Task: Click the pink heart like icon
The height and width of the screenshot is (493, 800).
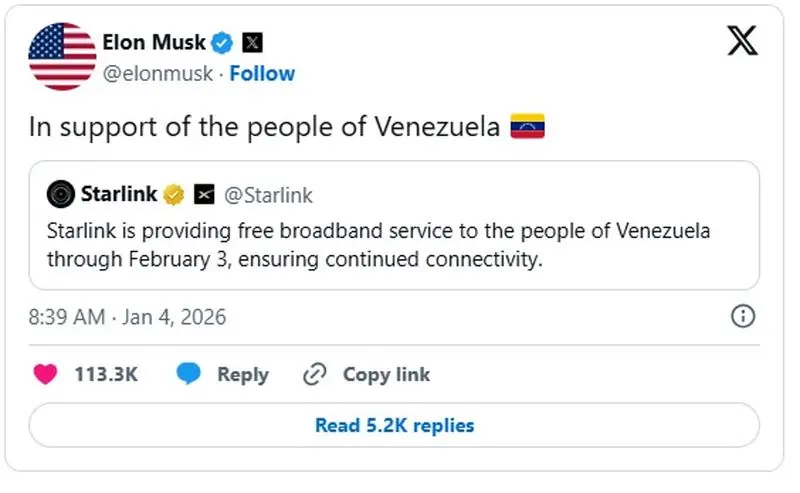Action: point(46,374)
